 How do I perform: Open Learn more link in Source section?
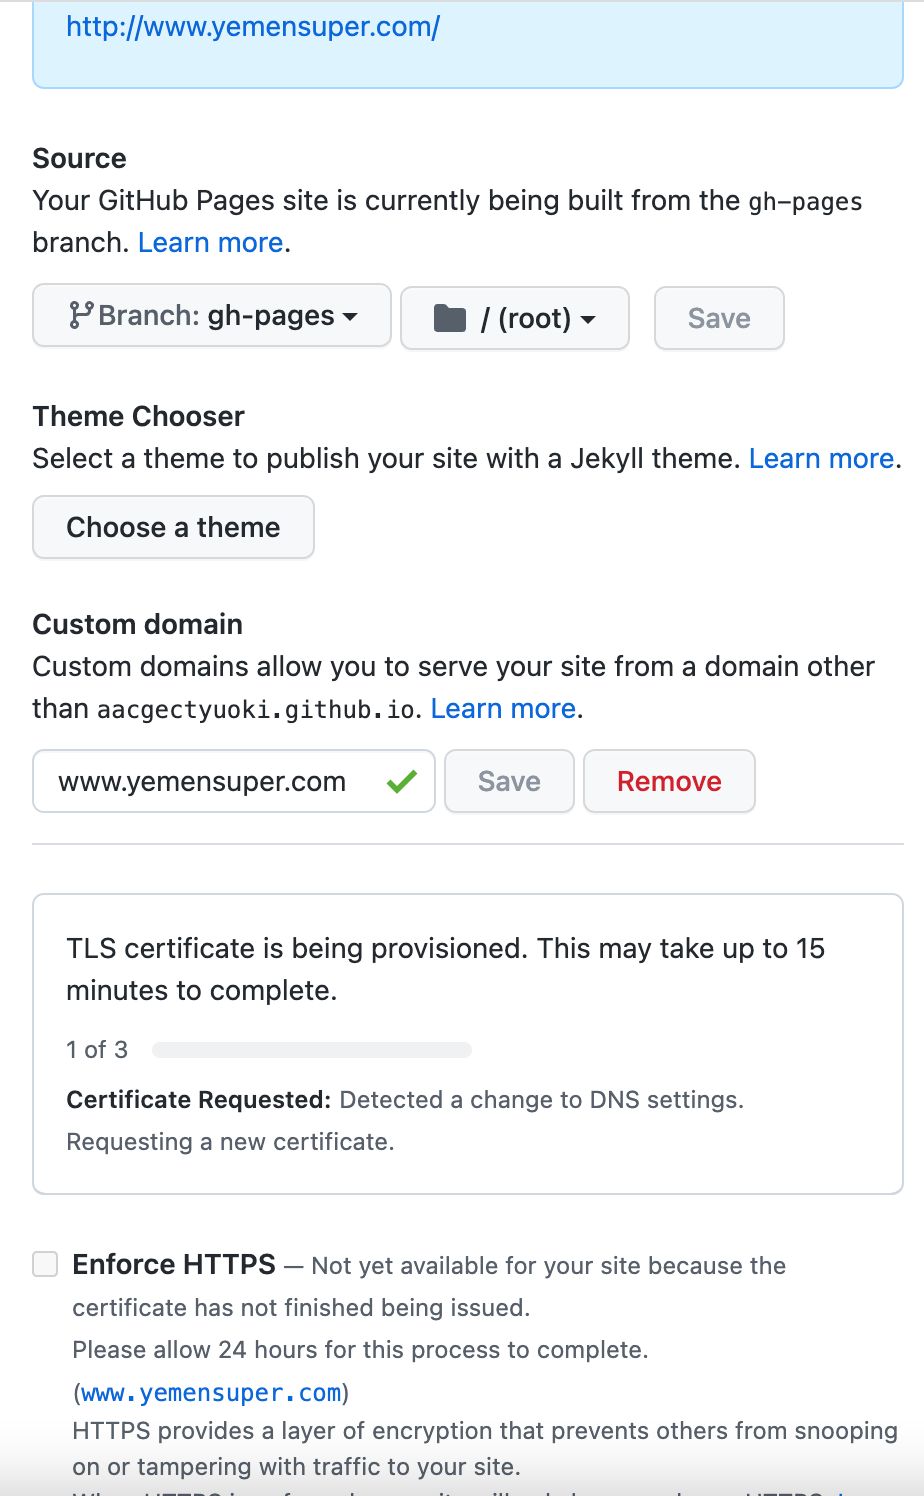(210, 243)
